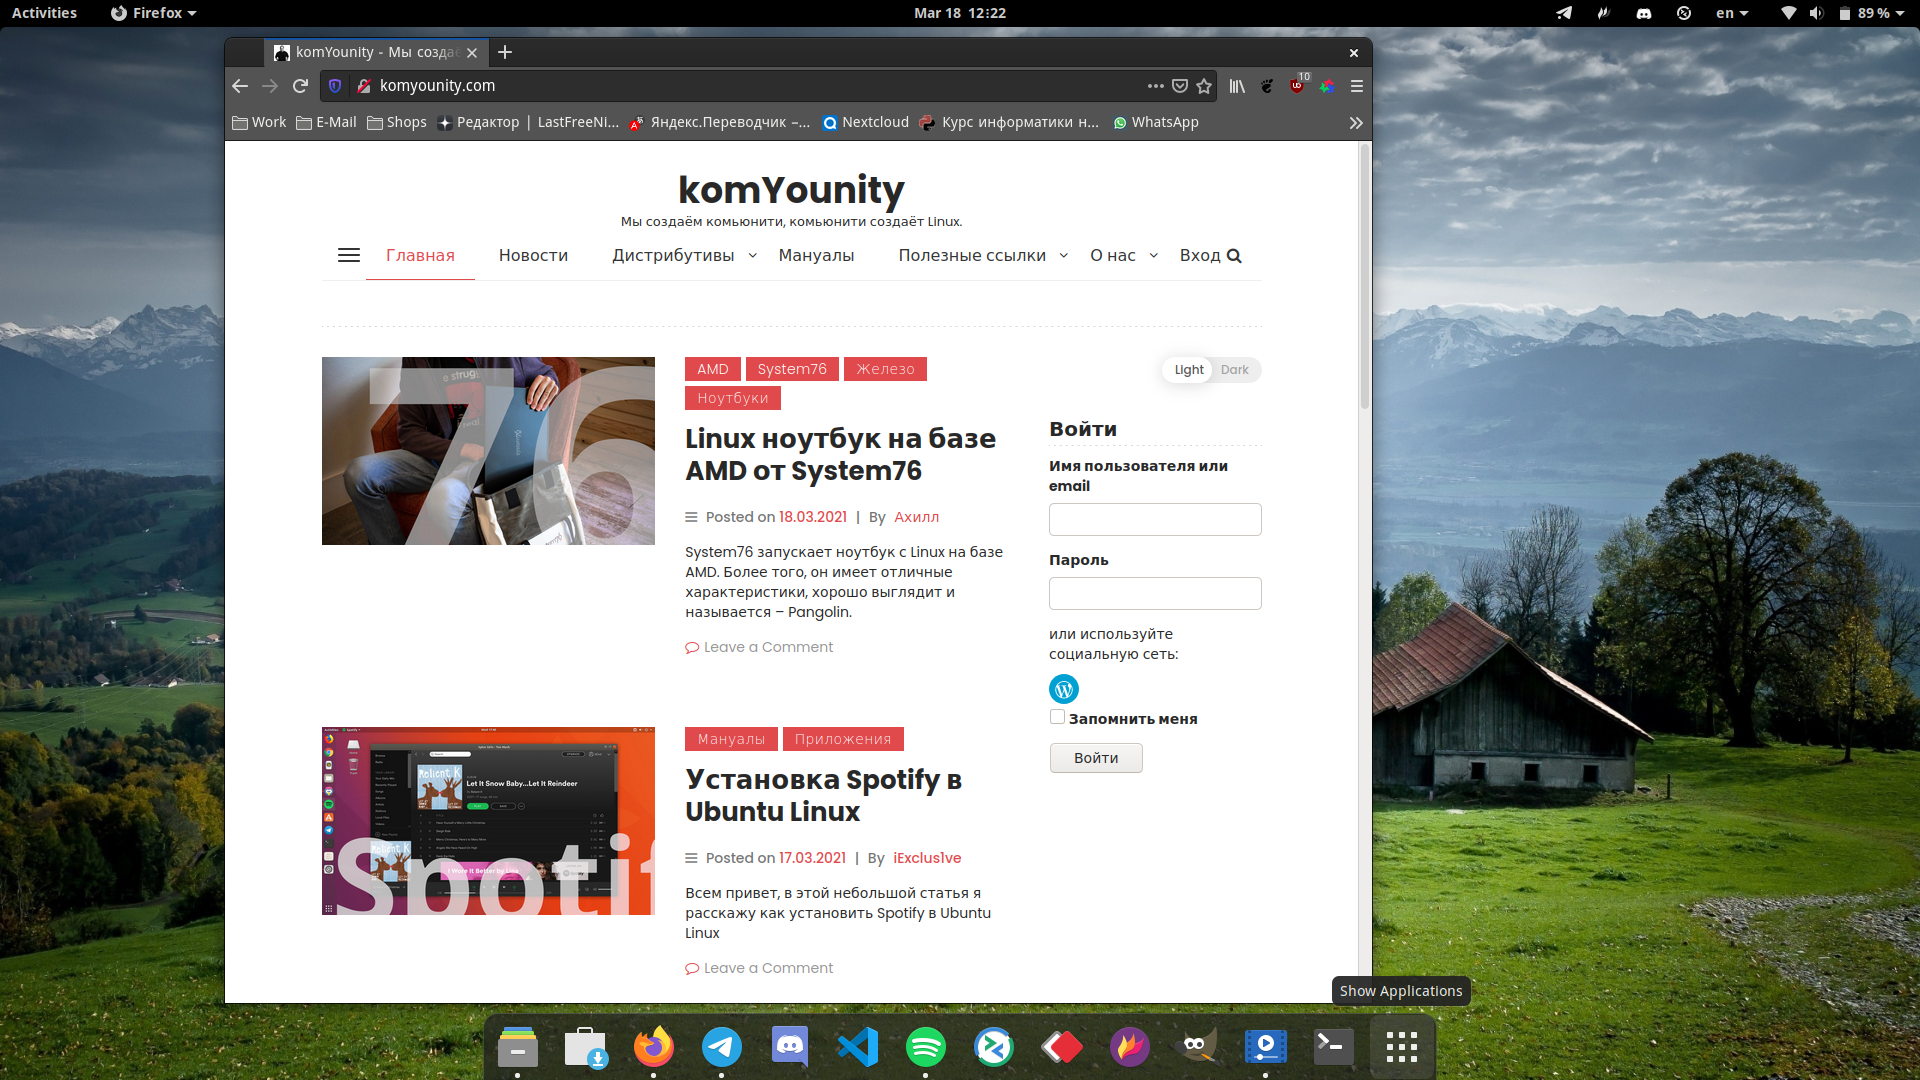Open Вход menu item
The width and height of the screenshot is (1920, 1080).
click(1200, 255)
